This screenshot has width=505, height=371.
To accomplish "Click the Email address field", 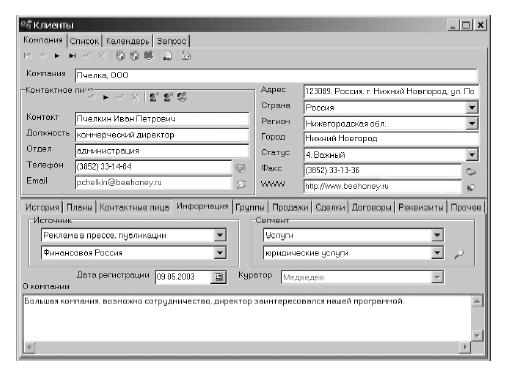I will [x=153, y=183].
